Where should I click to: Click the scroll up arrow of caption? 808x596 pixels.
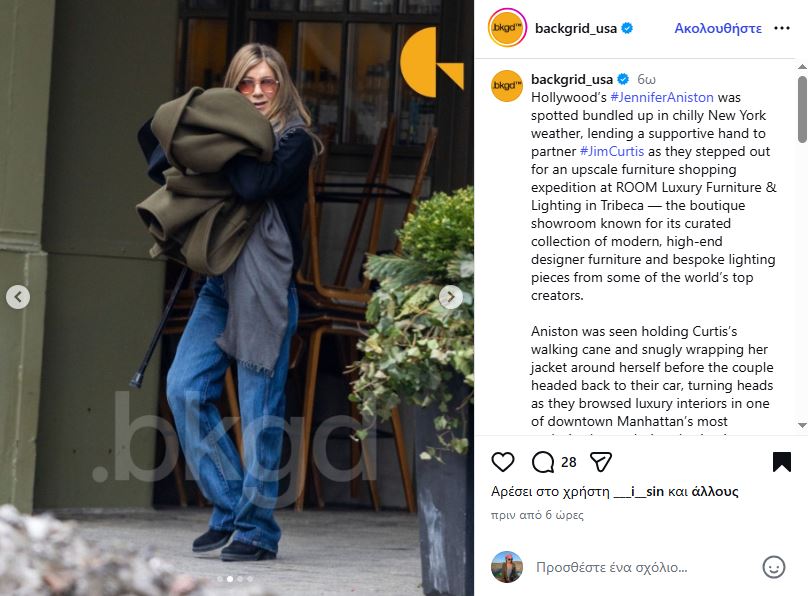pyautogui.click(x=802, y=67)
